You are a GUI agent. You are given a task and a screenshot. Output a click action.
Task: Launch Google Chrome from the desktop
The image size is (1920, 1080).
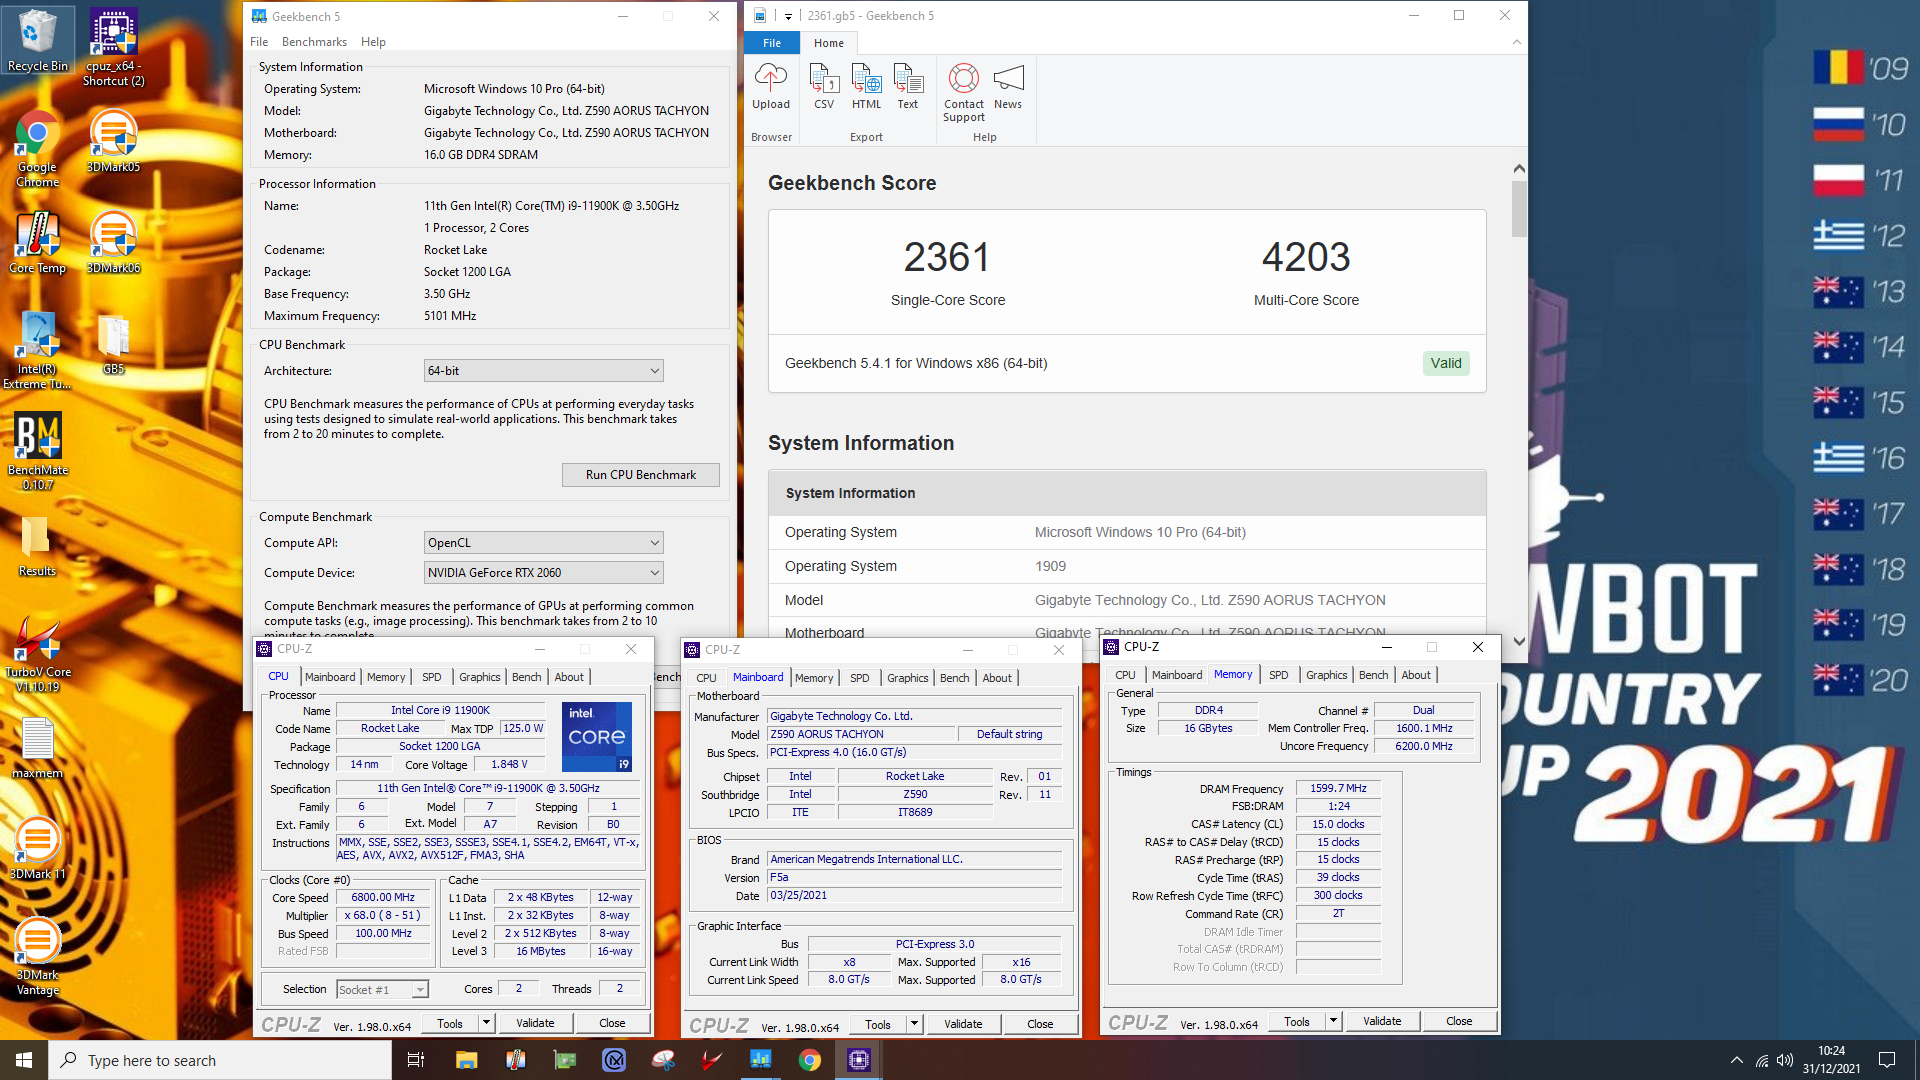(37, 149)
